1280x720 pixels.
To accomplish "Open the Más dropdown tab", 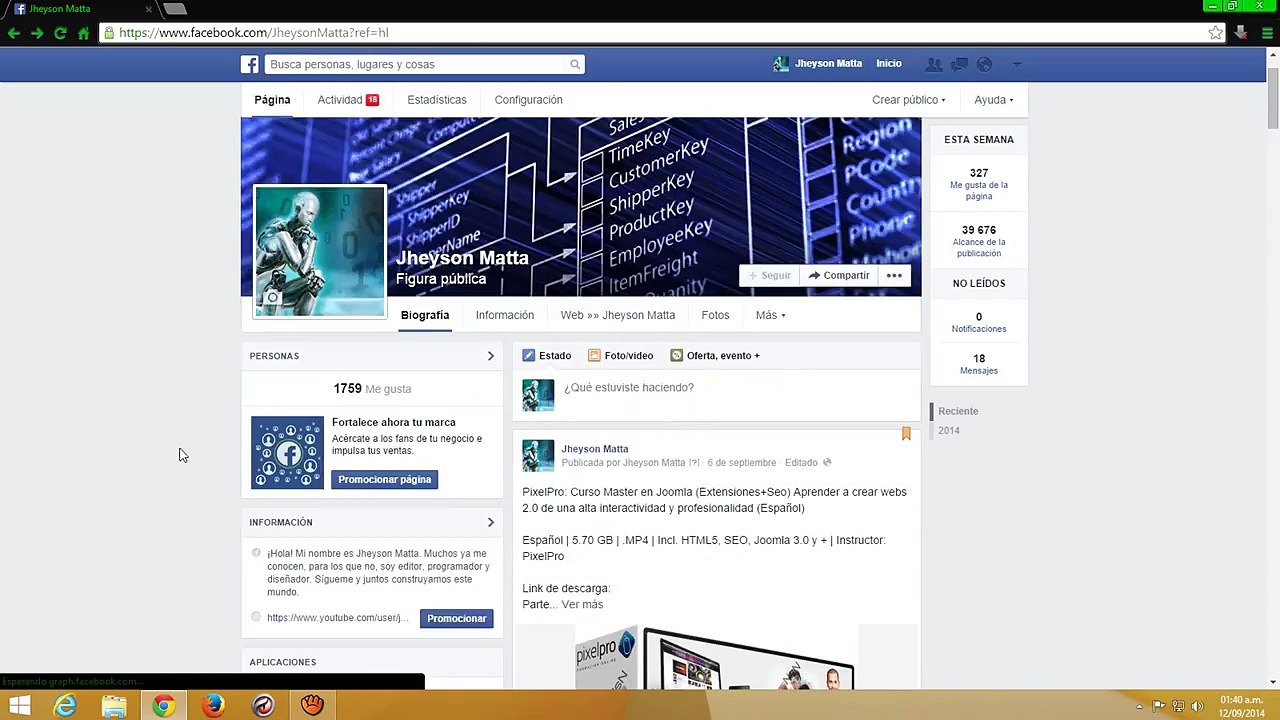I will point(770,315).
